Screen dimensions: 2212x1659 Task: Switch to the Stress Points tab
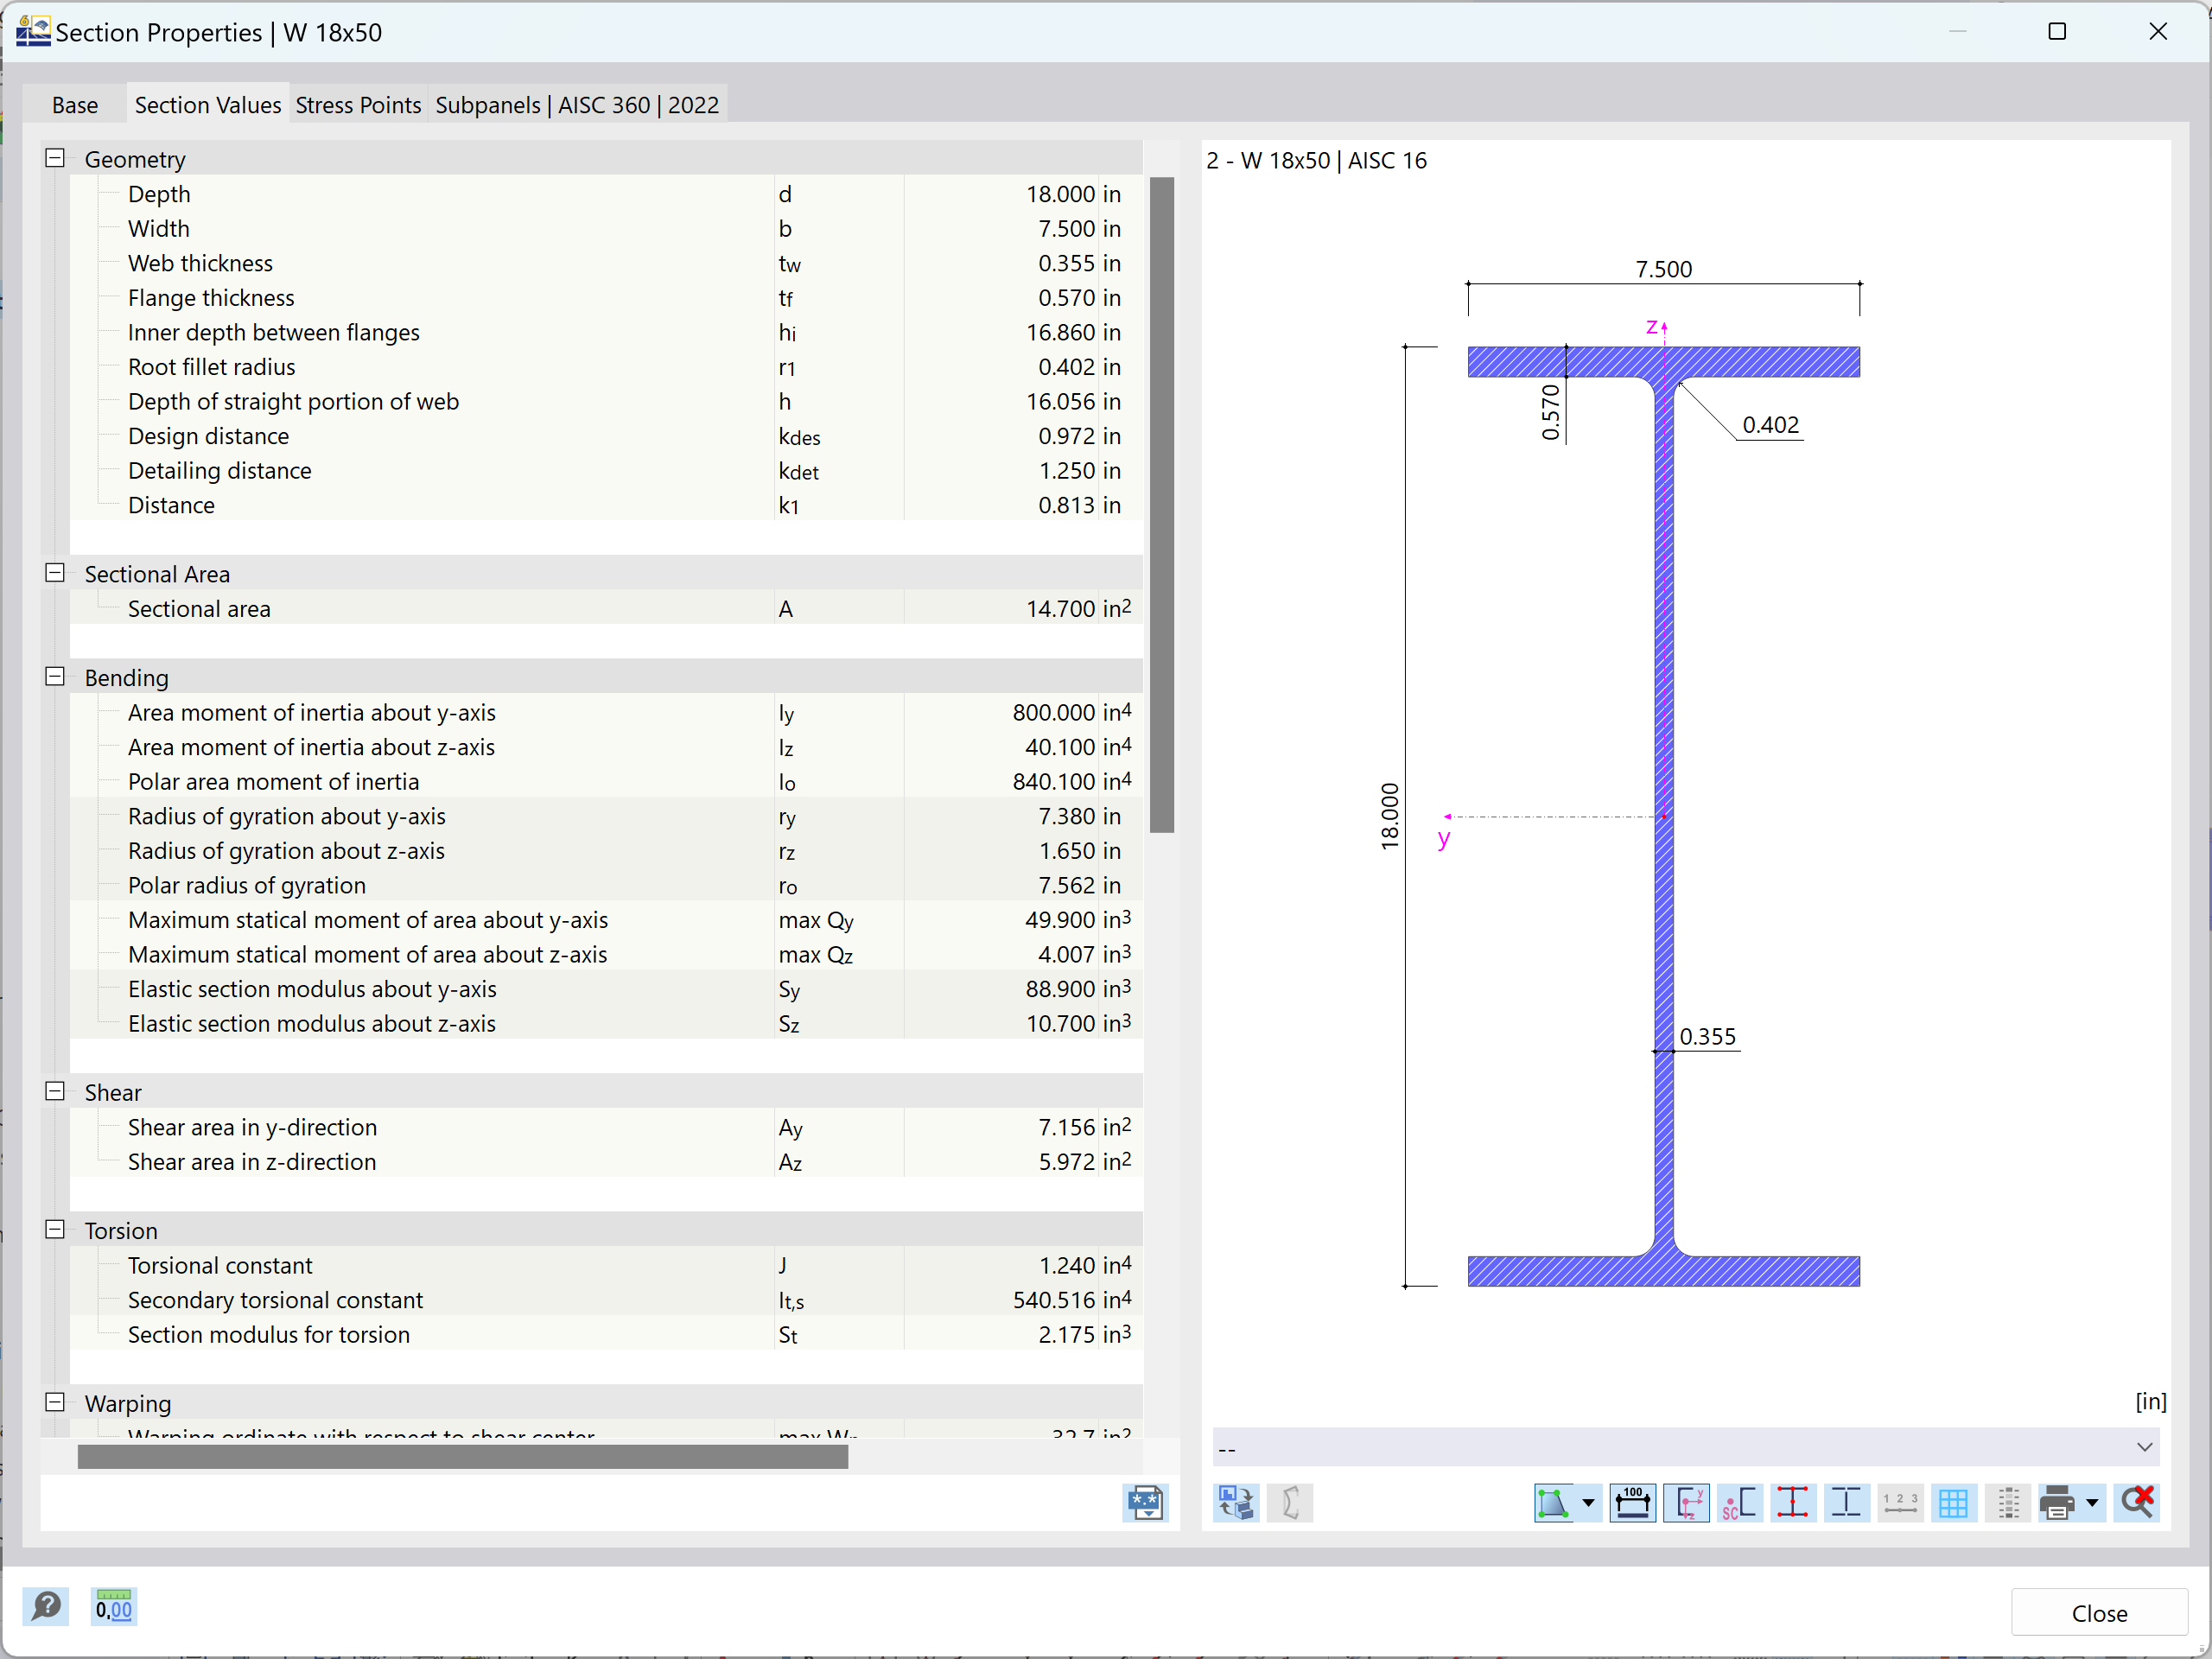(357, 105)
